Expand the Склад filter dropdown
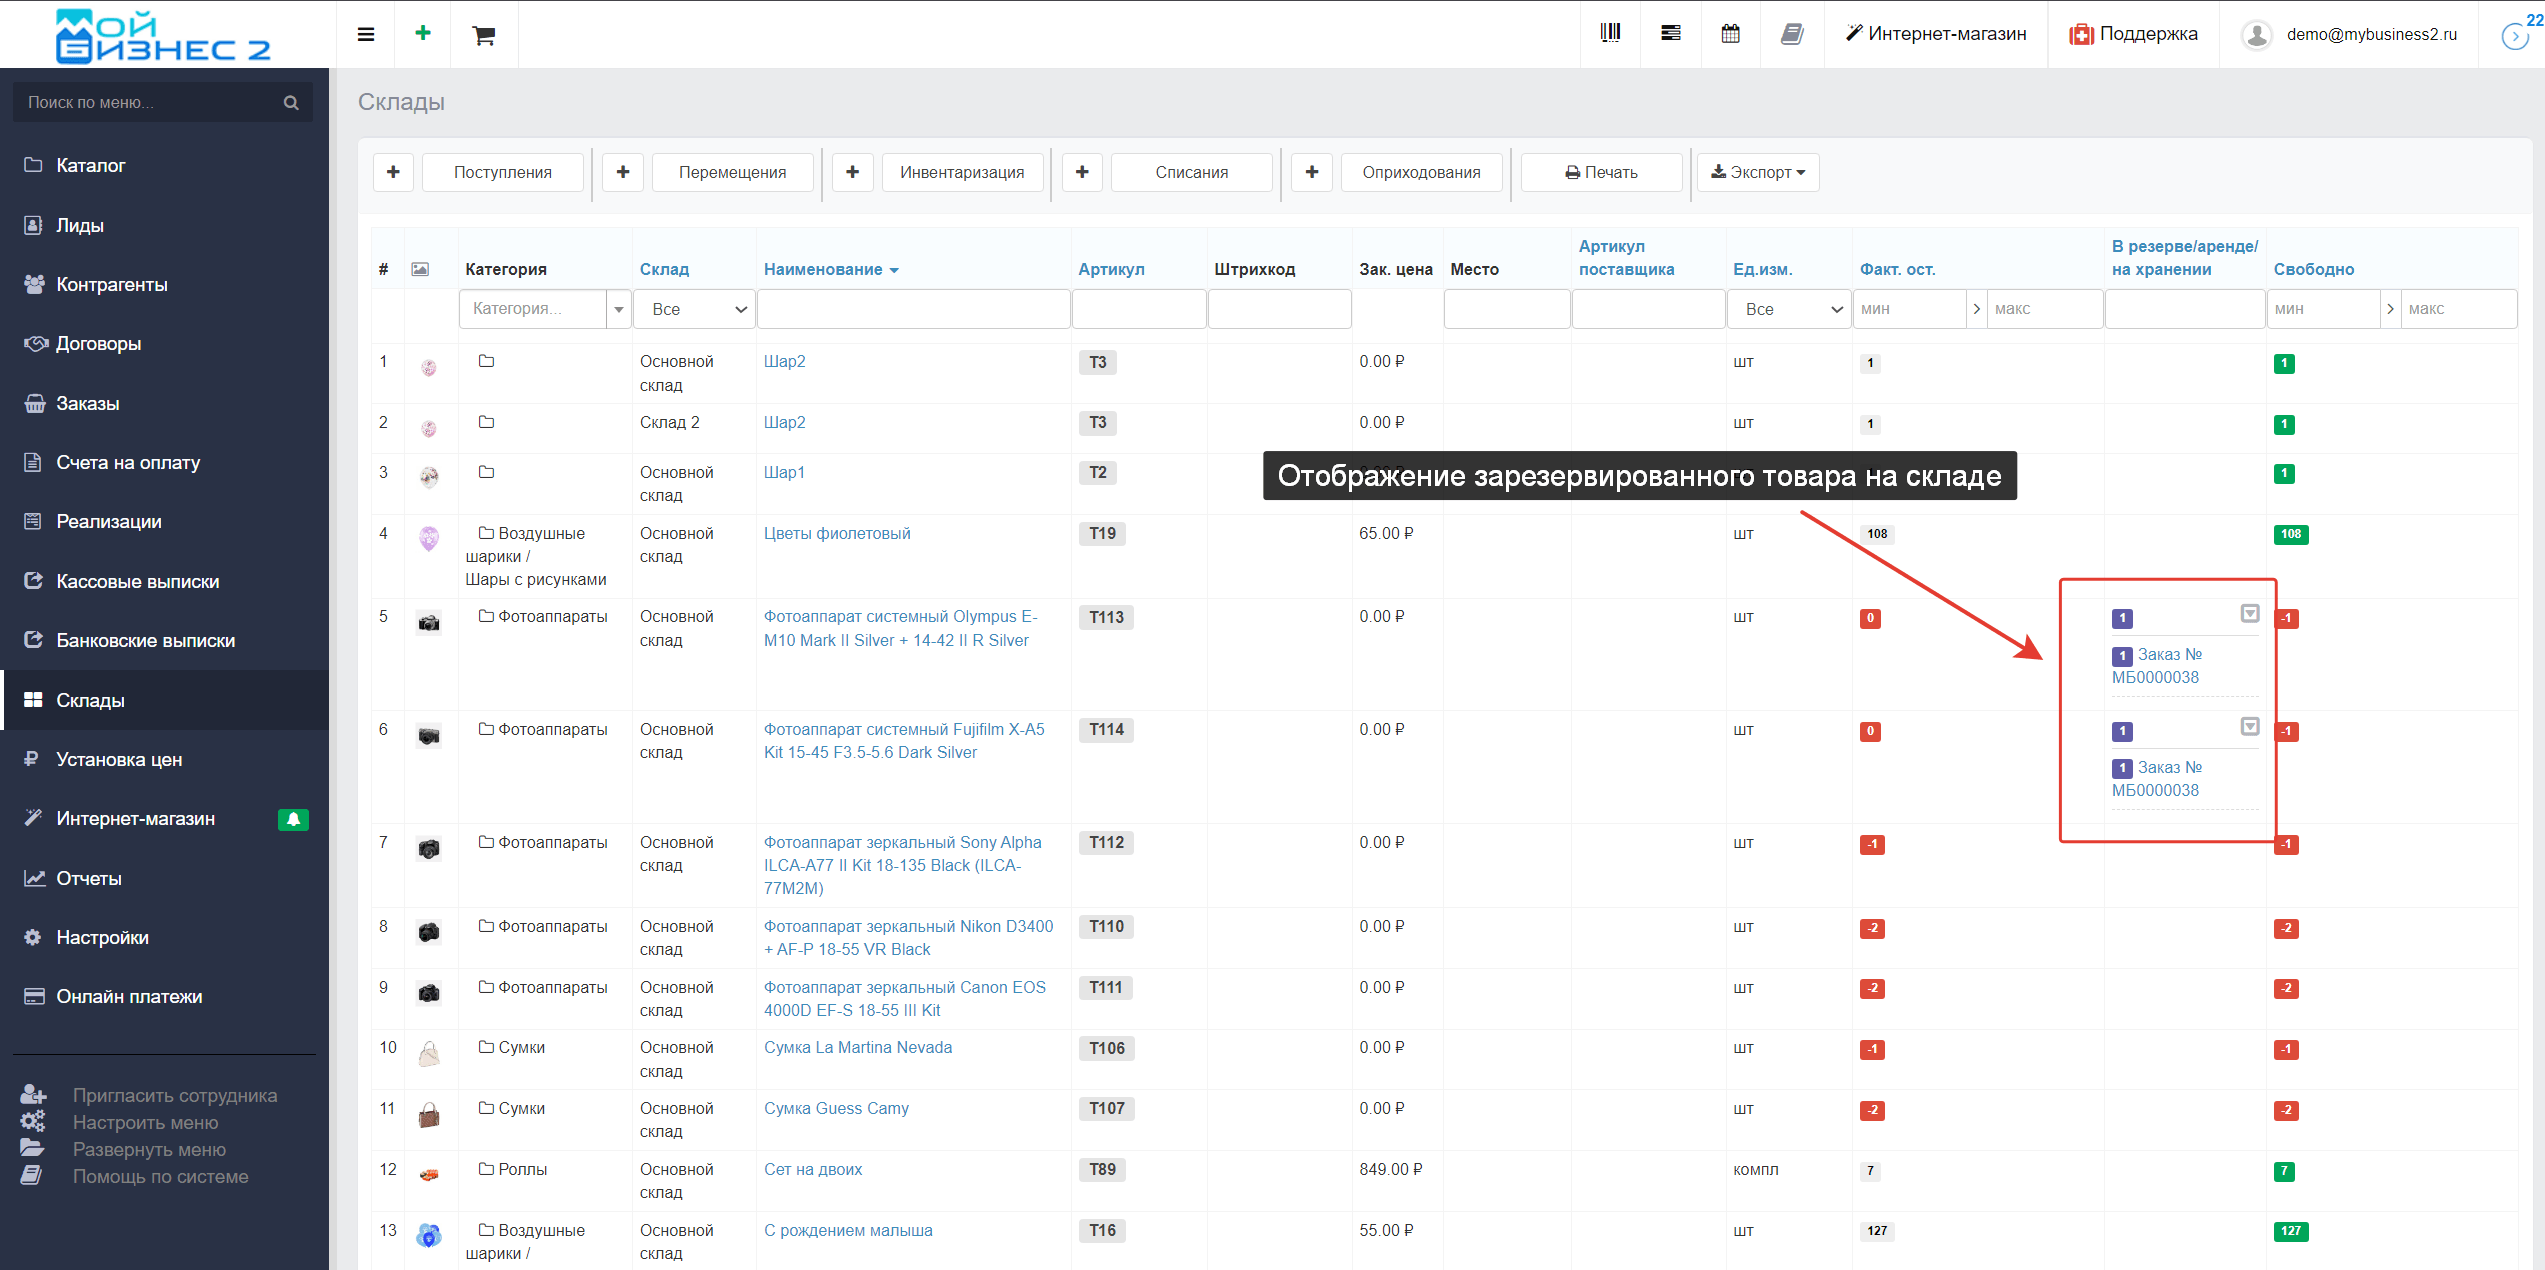Screen dimensions: 2545x1270 [695, 309]
